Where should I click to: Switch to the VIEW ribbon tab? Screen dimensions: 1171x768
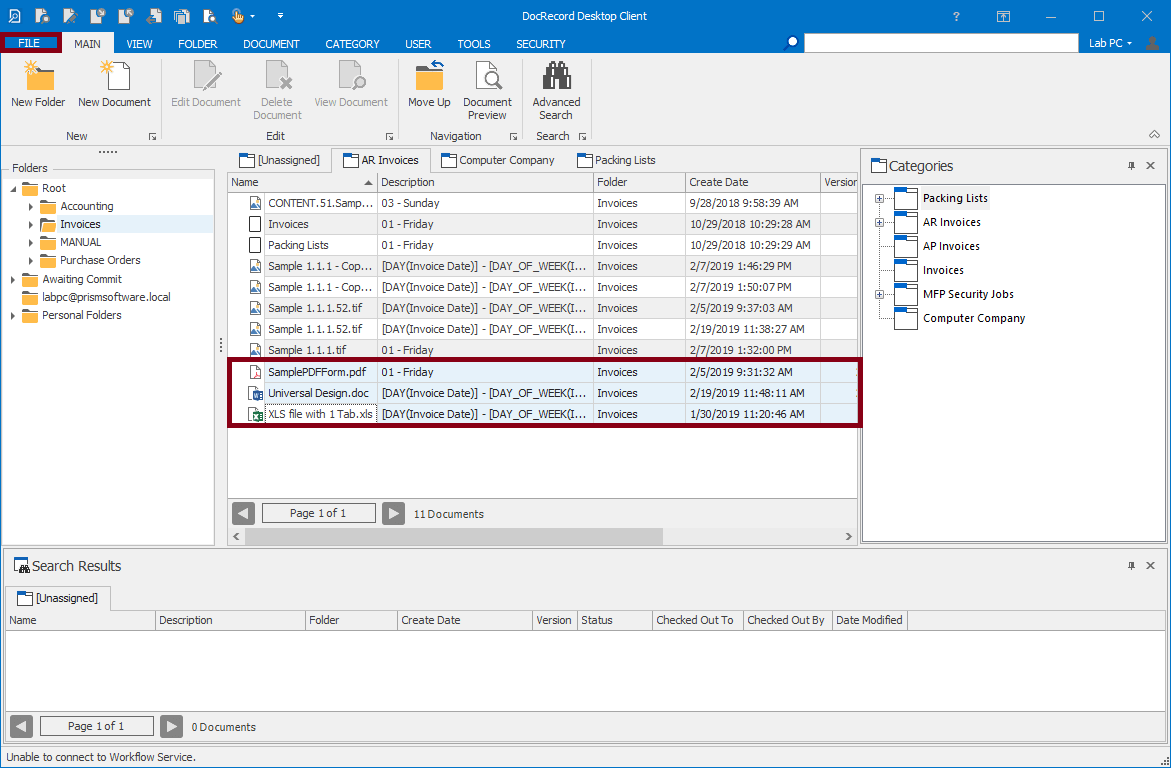pos(139,44)
